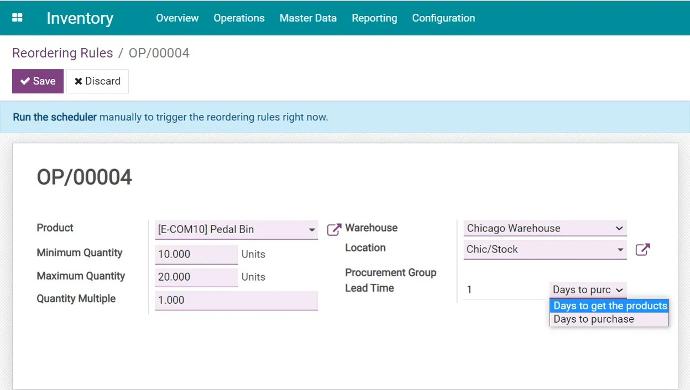Open the apps grid menu icon
The width and height of the screenshot is (690, 390).
17,18
